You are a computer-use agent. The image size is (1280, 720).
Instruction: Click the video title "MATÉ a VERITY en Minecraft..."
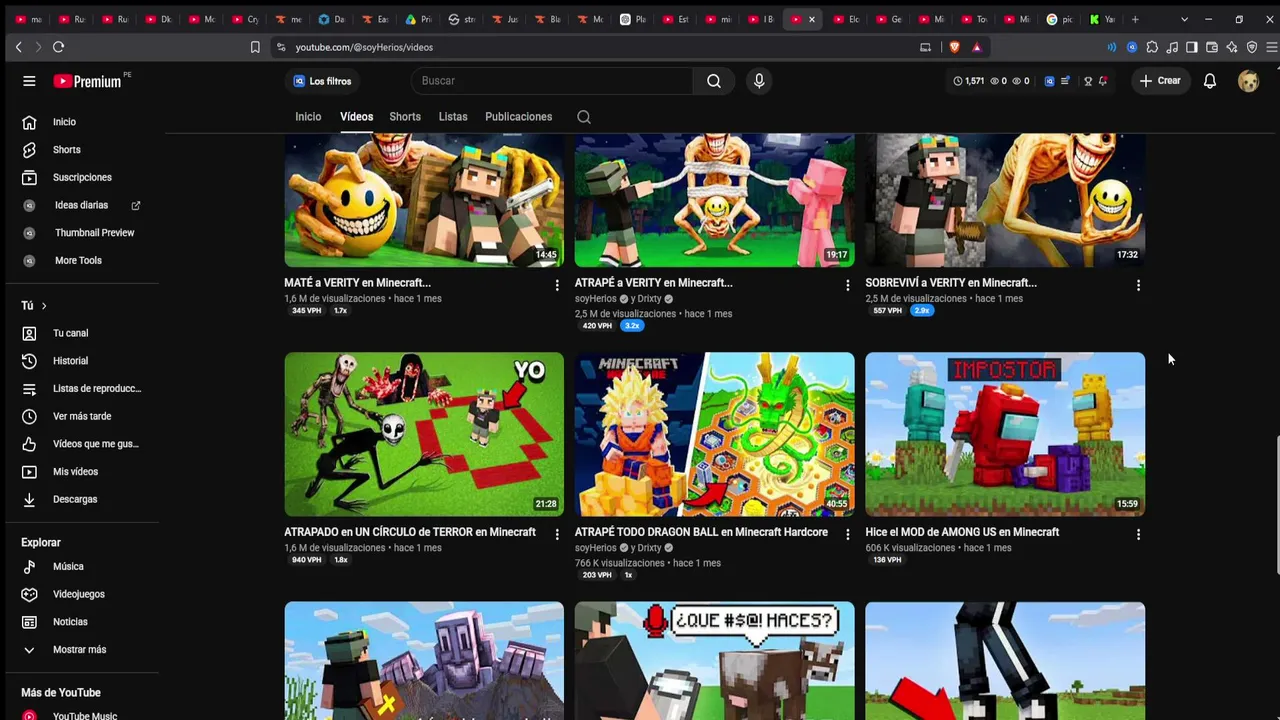point(357,283)
